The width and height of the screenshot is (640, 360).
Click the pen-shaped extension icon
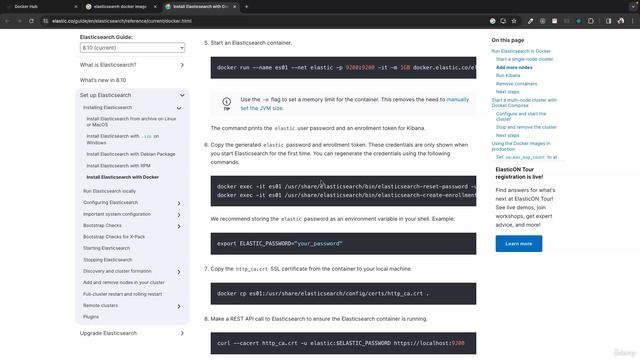530,21
